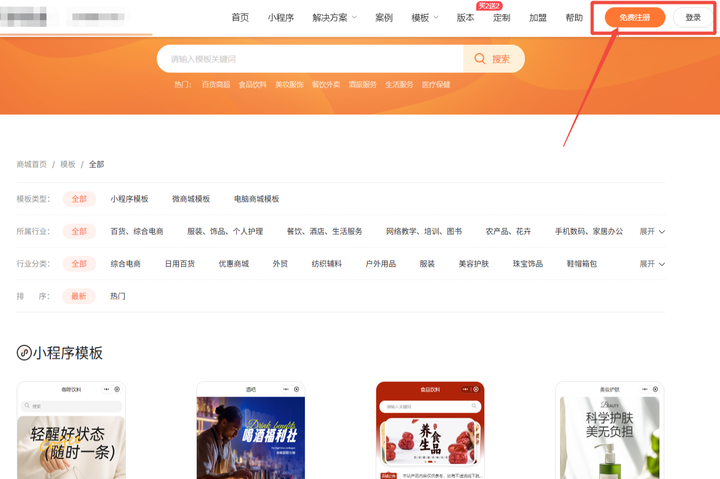Click the link icon beside 小程序模板 heading
720x479 pixels.
click(24, 353)
